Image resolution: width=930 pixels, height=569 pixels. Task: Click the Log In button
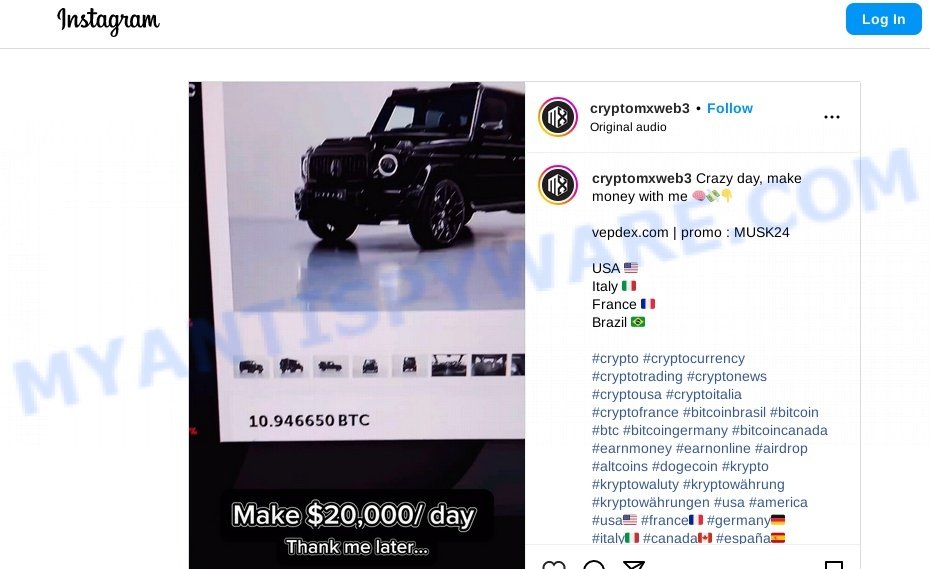click(x=883, y=19)
